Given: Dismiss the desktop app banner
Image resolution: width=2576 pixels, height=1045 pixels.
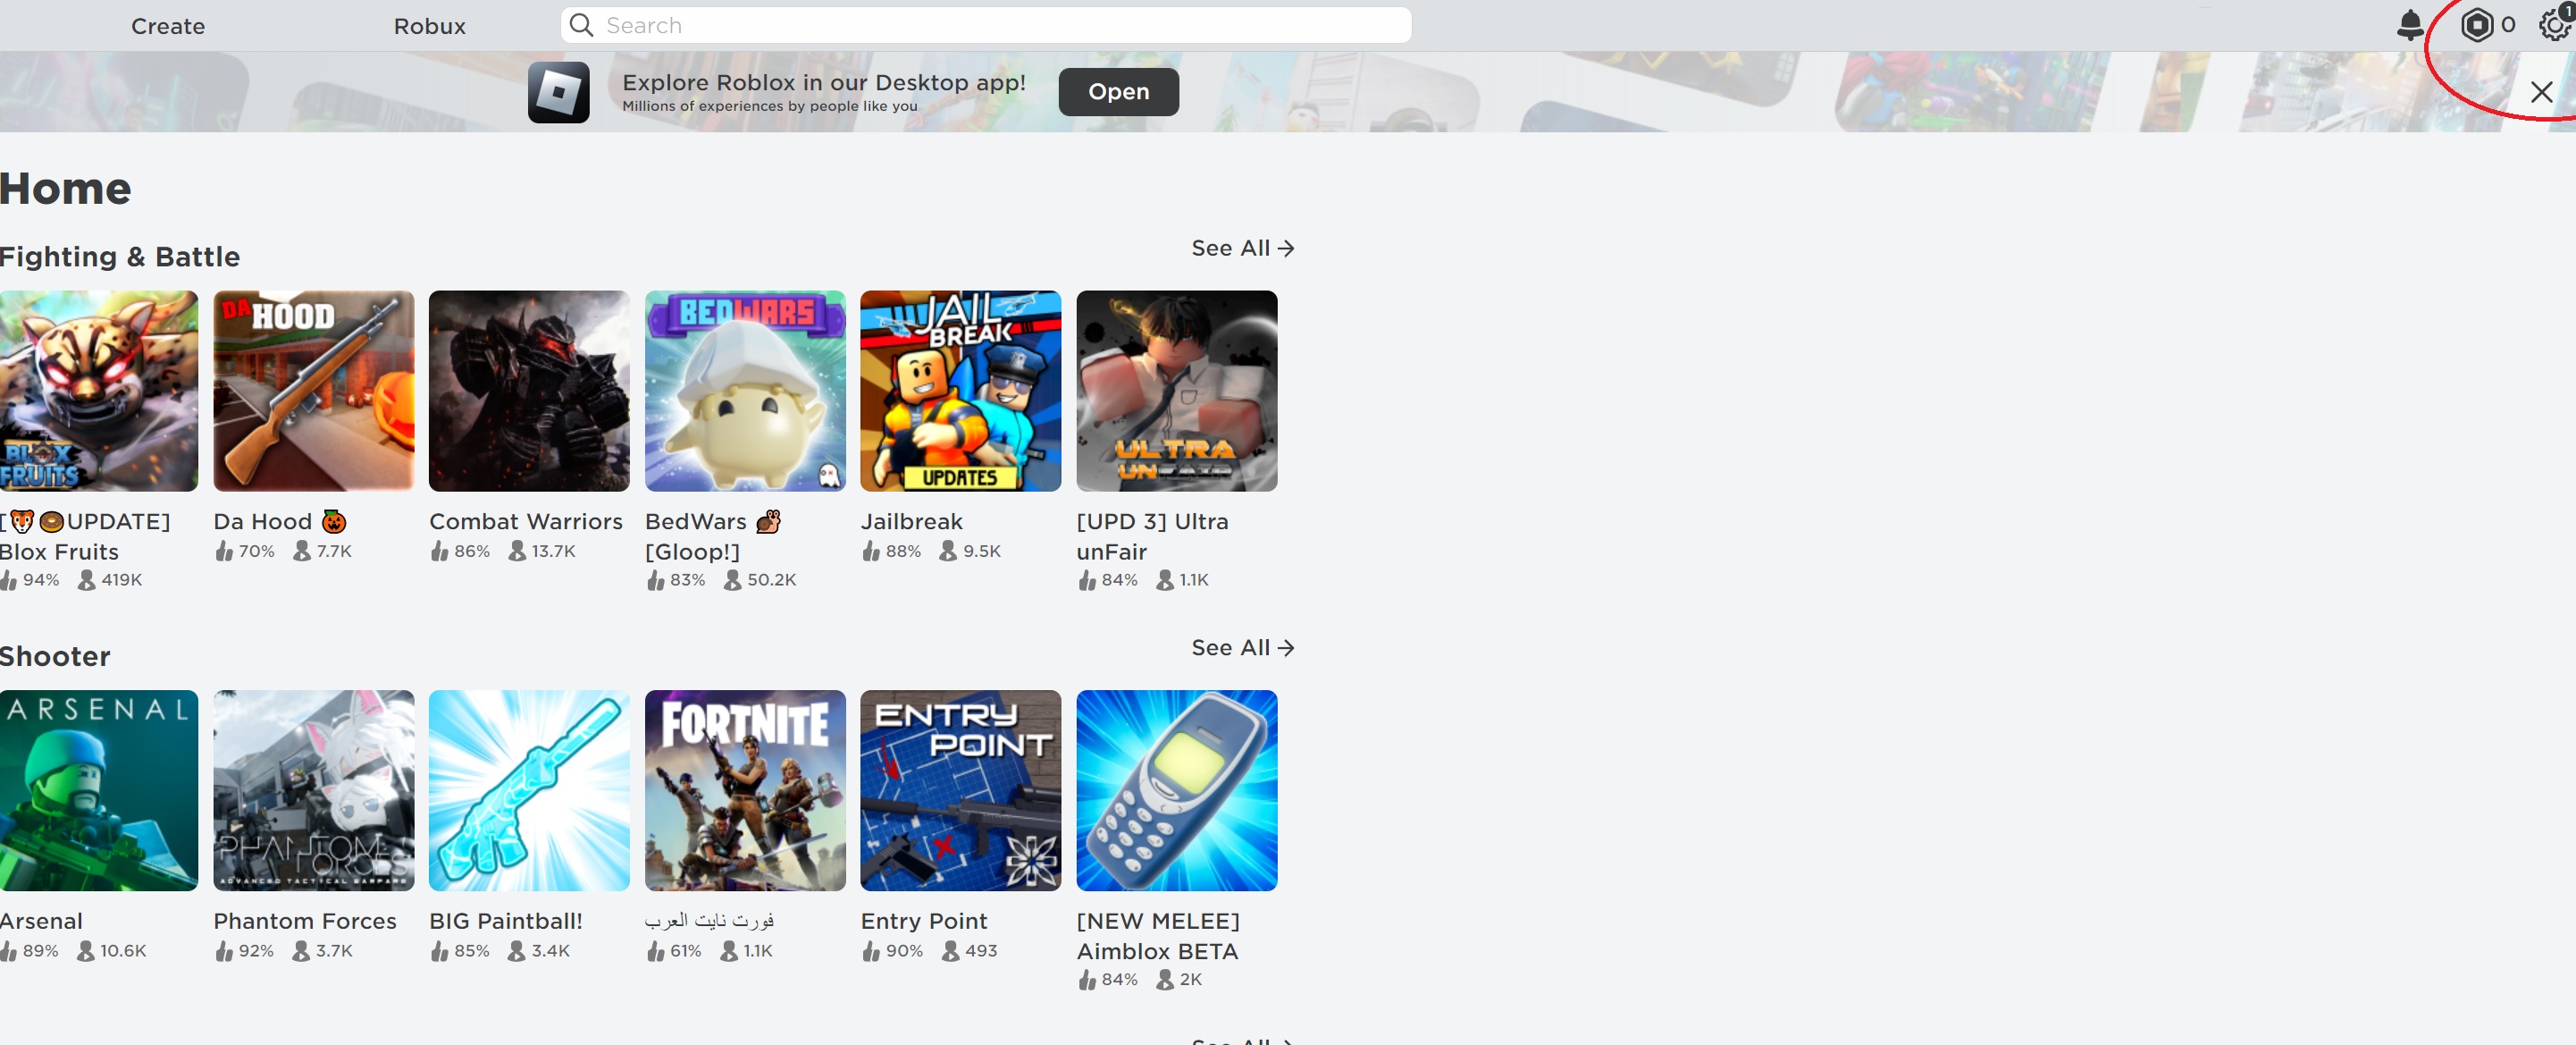Looking at the screenshot, I should click(2542, 91).
